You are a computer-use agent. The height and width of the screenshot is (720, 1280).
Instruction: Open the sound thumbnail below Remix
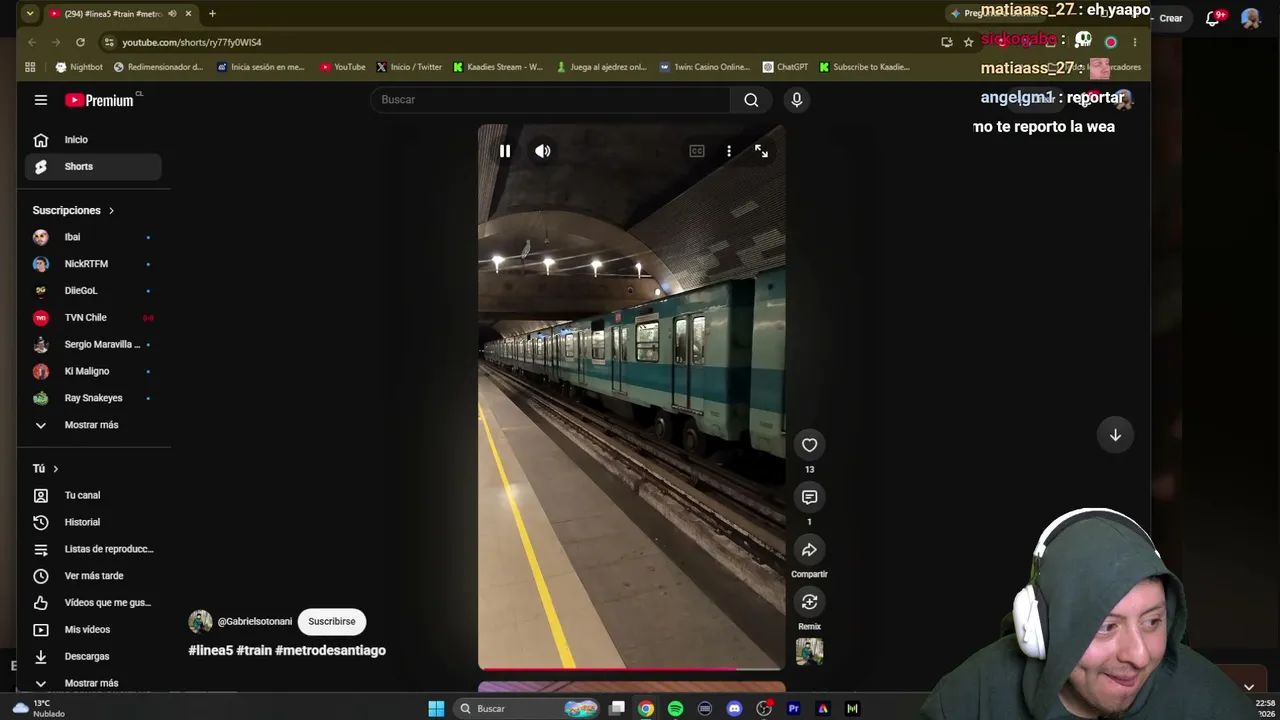click(x=810, y=652)
